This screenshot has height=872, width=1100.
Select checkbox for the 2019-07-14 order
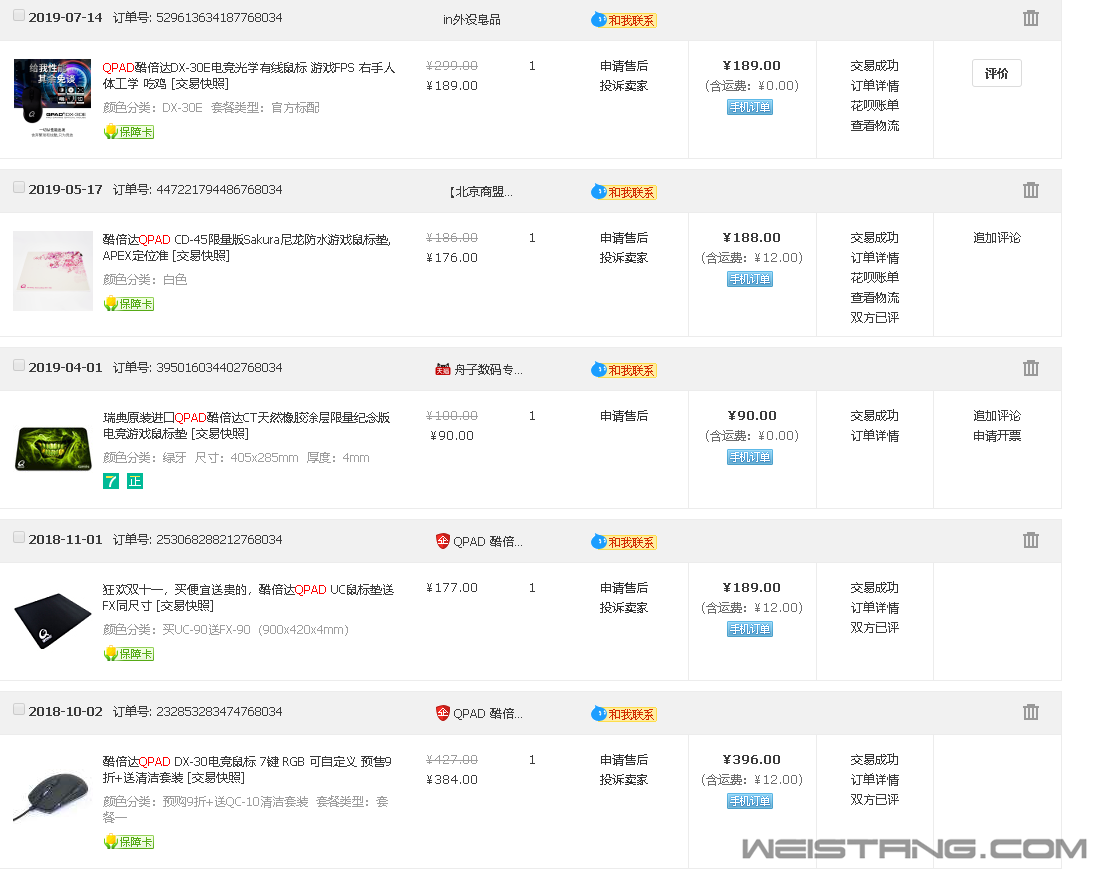point(19,15)
